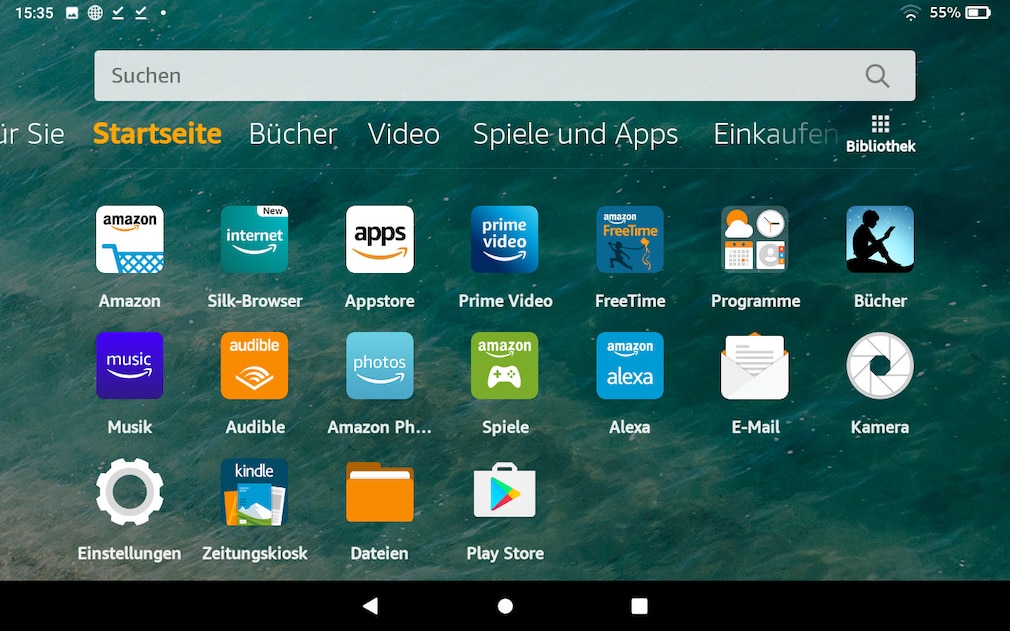Open the Dateien file manager

point(379,492)
